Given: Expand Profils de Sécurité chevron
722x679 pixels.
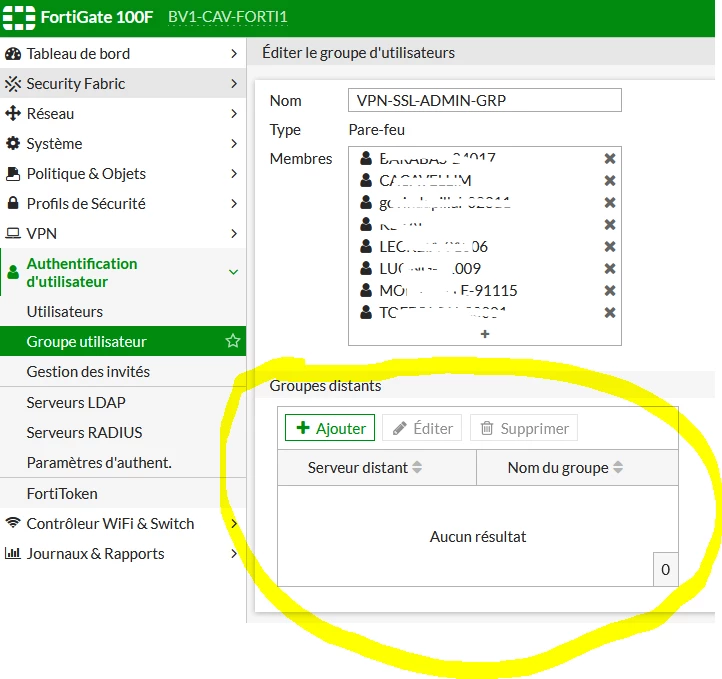Looking at the screenshot, I should (x=234, y=203).
